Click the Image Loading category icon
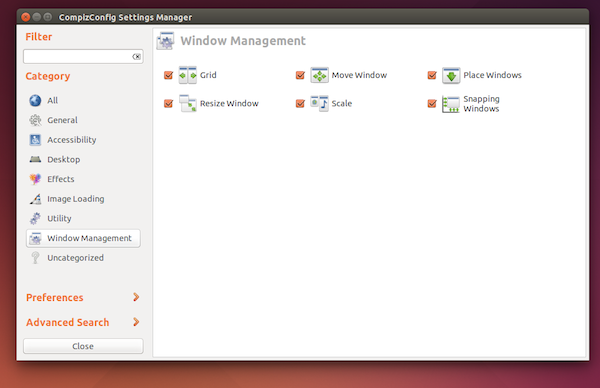Screen dimensions: 600x388 click(x=35, y=199)
